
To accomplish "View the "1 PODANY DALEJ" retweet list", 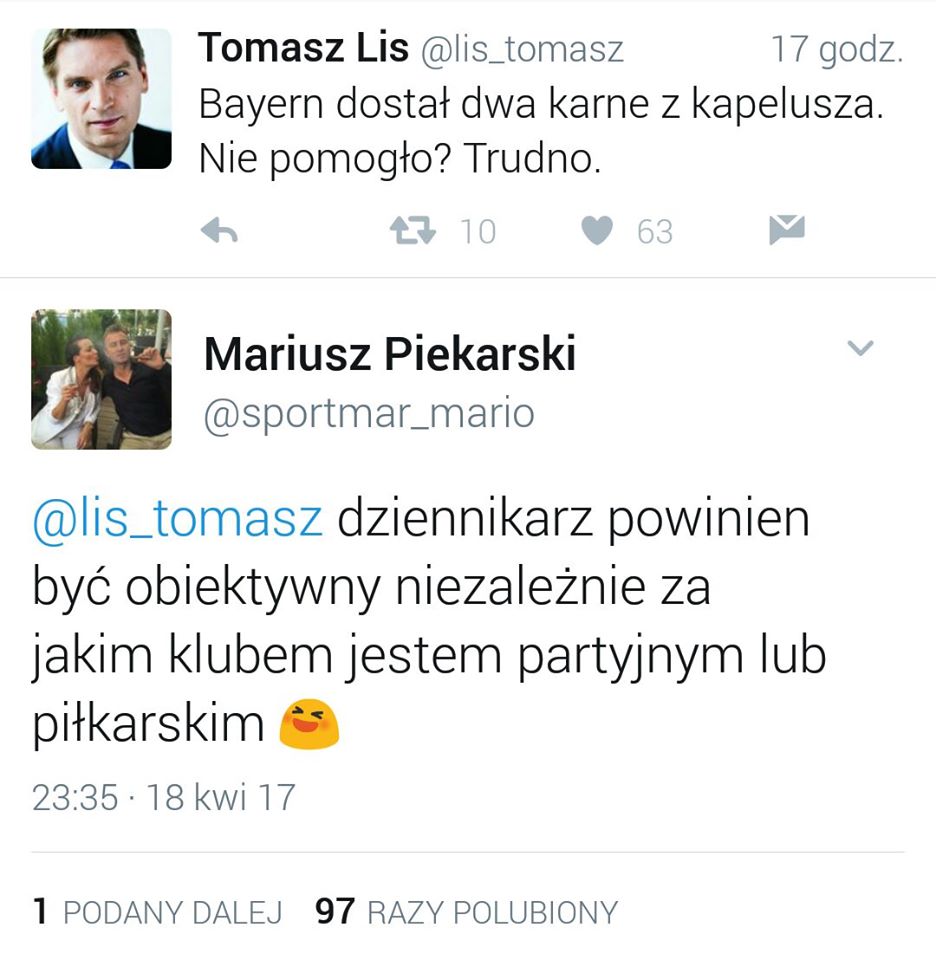I will click(x=158, y=912).
